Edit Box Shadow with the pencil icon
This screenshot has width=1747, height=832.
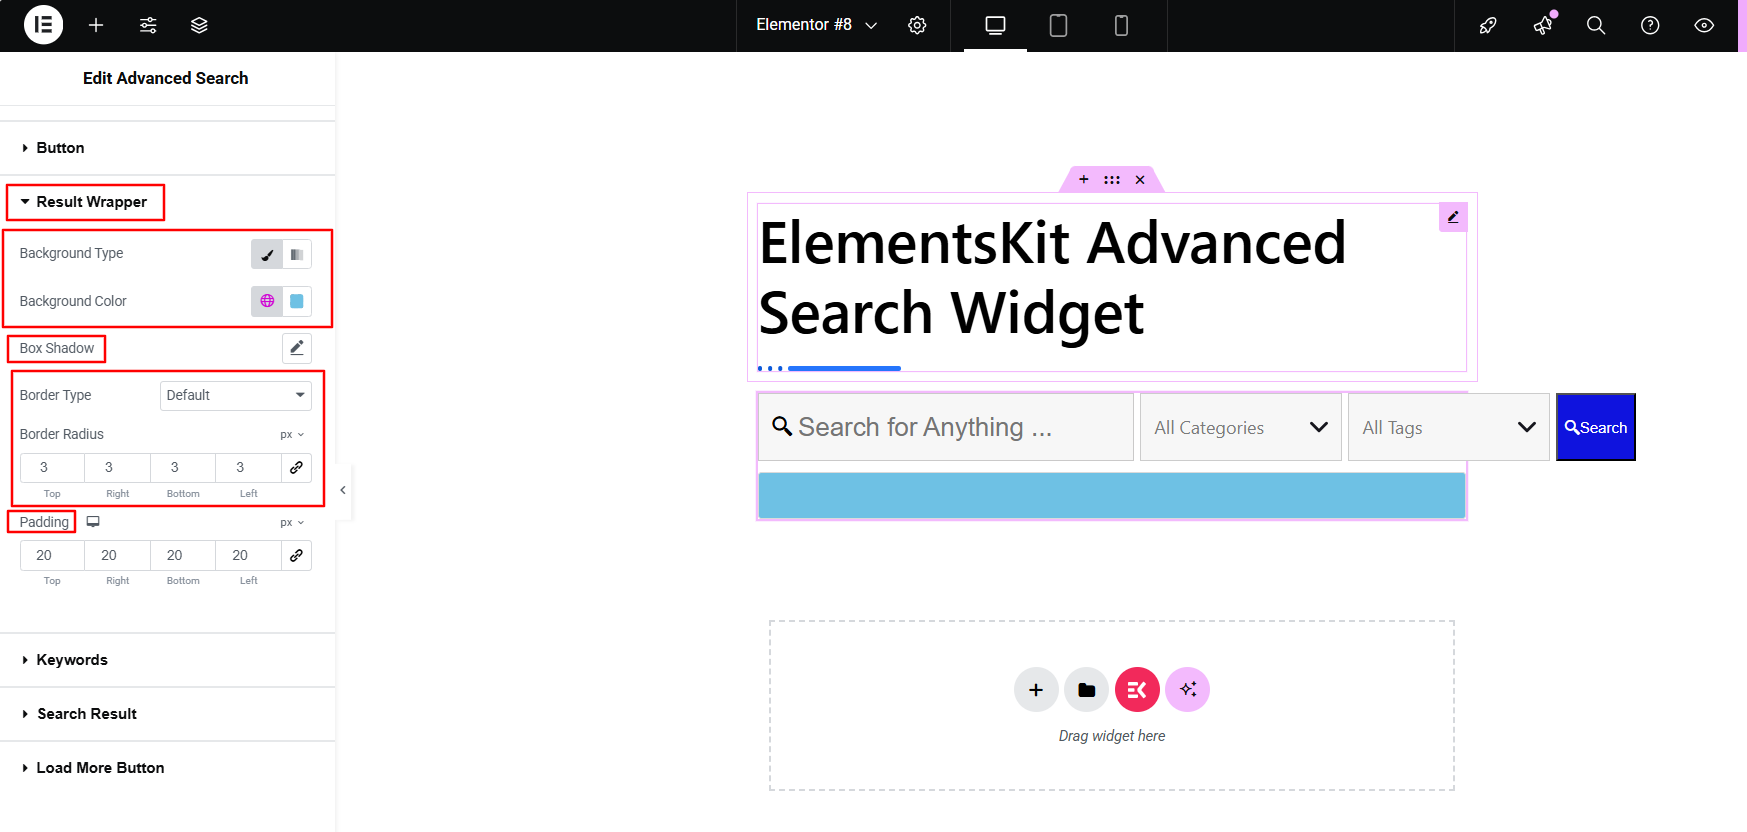[x=297, y=348]
